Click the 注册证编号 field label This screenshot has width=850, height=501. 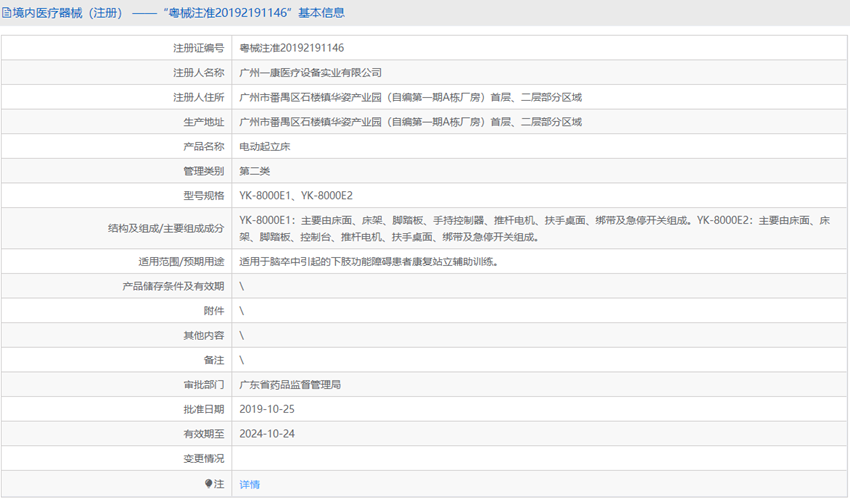click(x=198, y=48)
